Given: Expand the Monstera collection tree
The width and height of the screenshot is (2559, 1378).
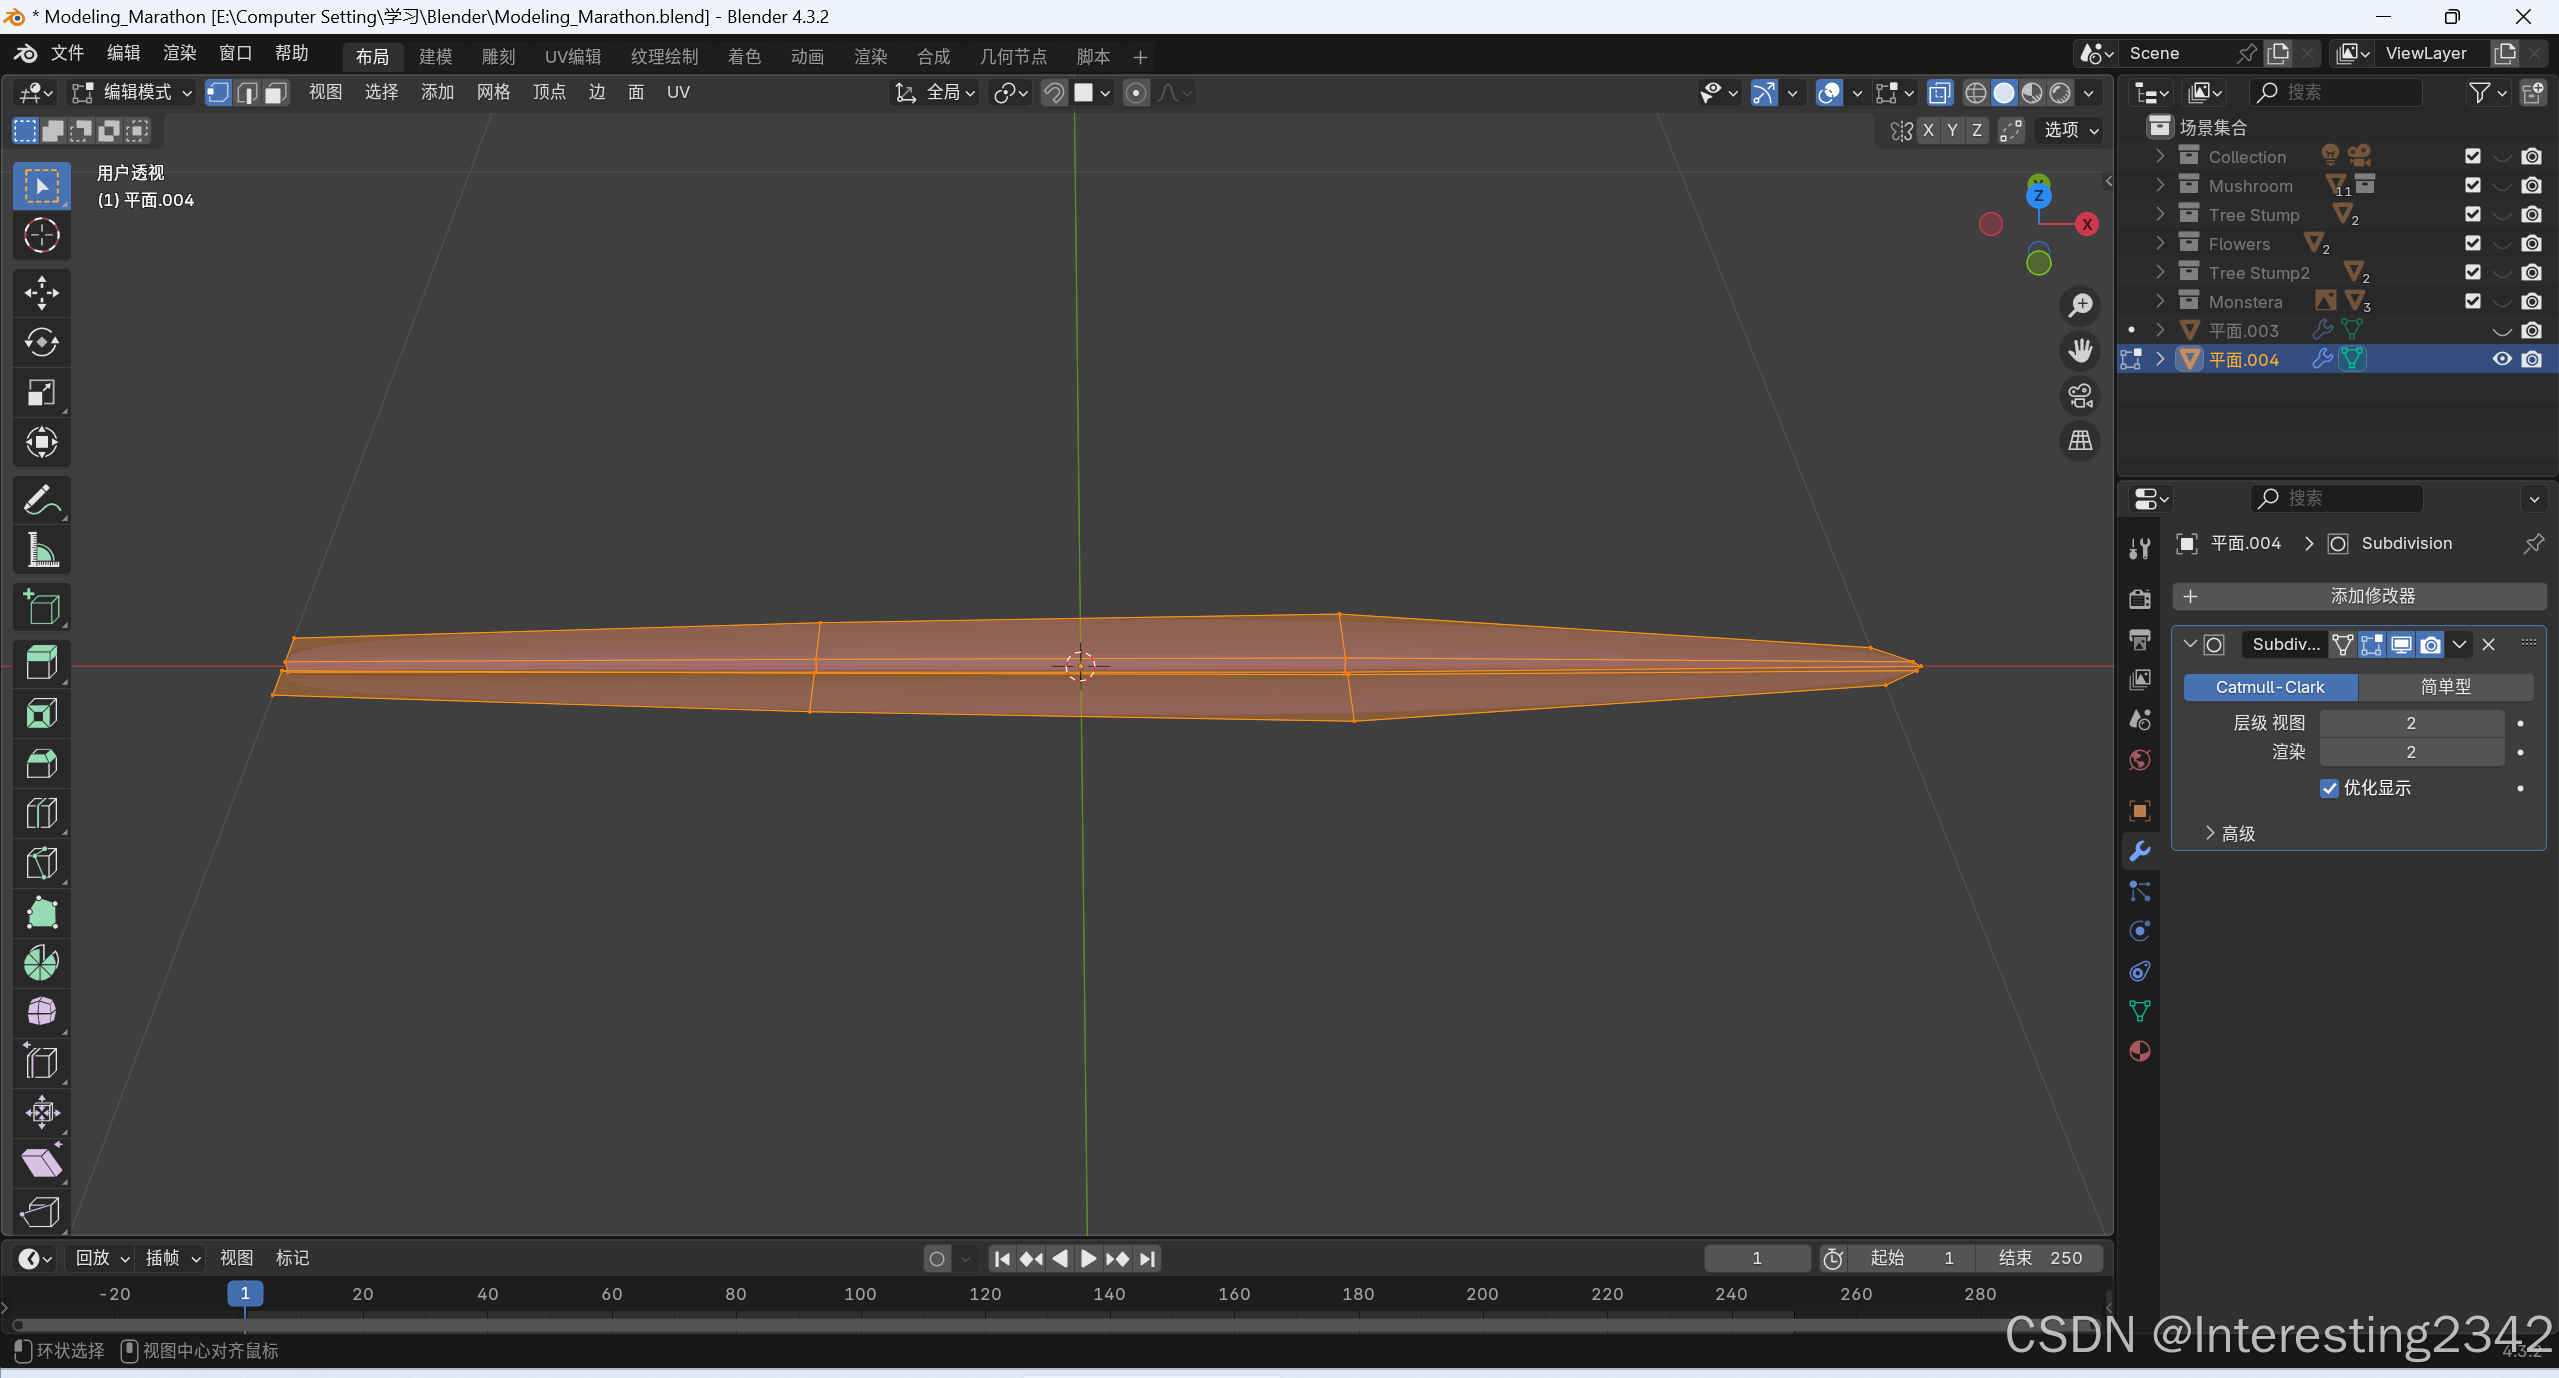Looking at the screenshot, I should [2160, 301].
